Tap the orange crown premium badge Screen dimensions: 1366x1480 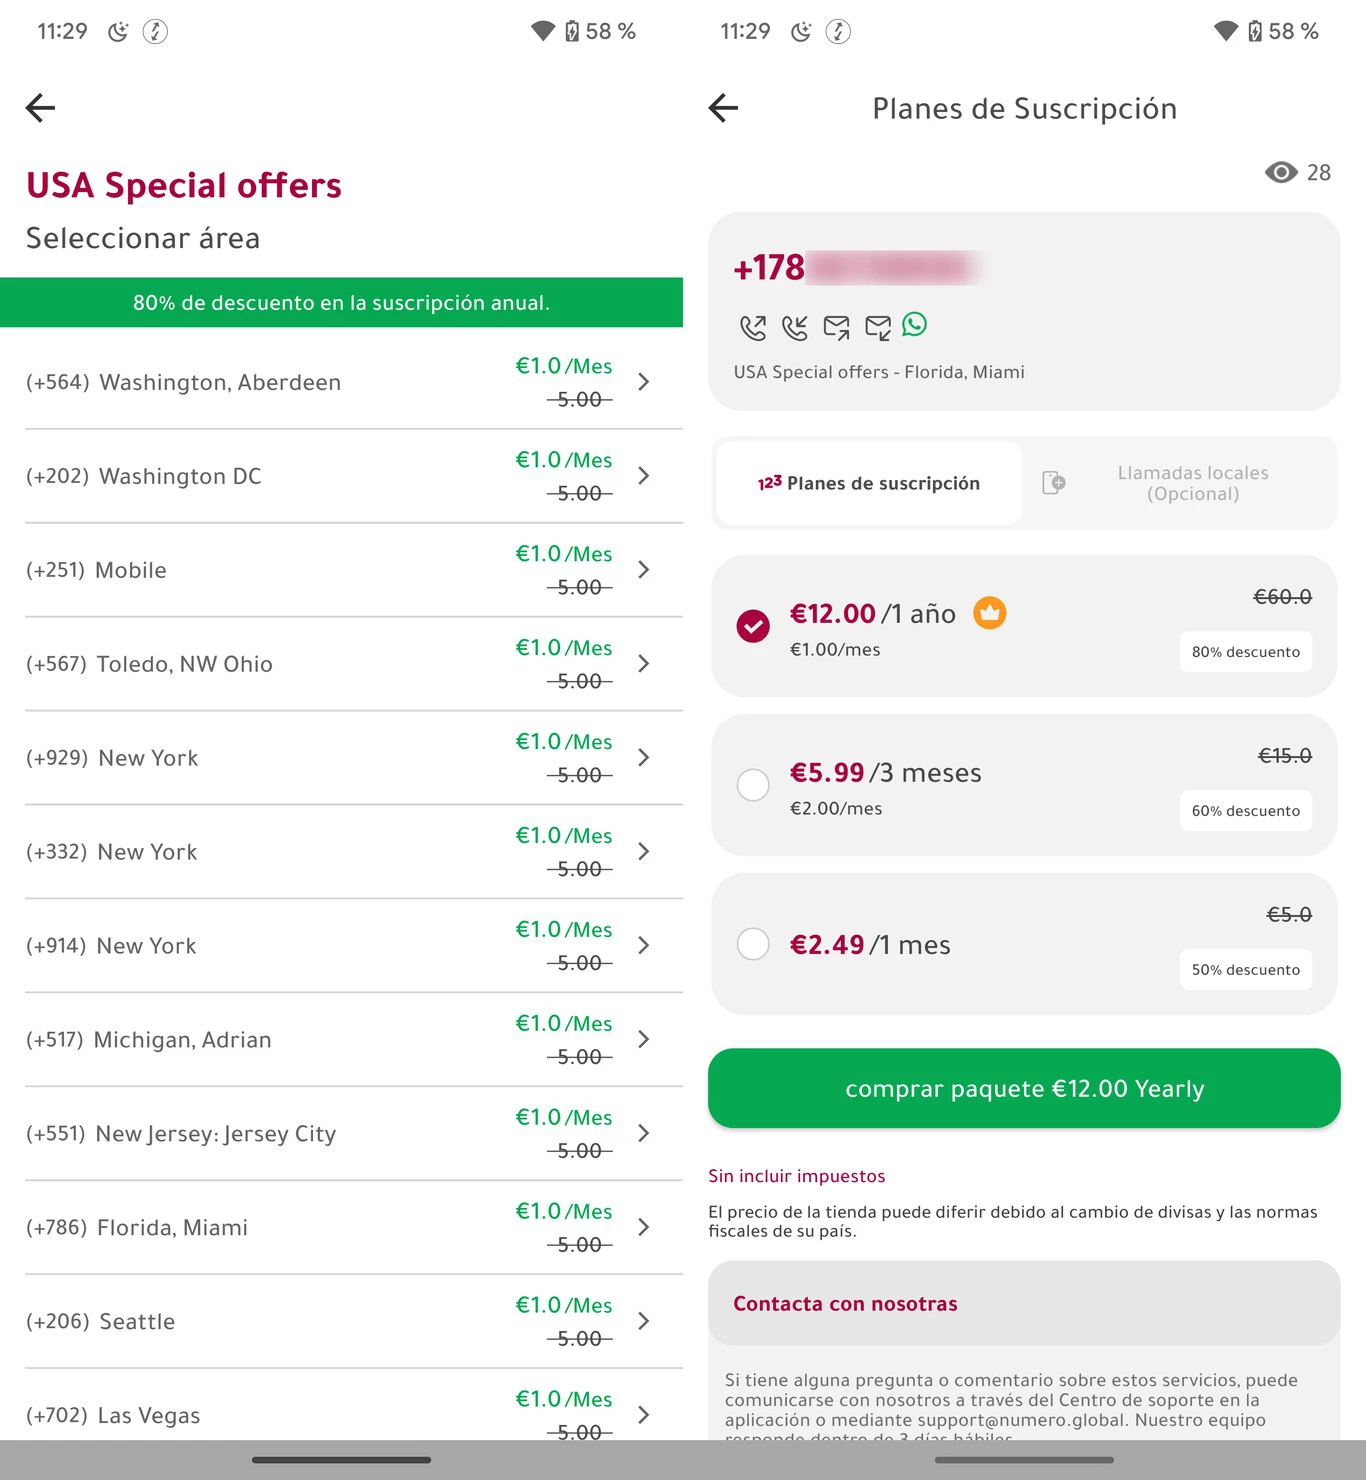(x=990, y=612)
